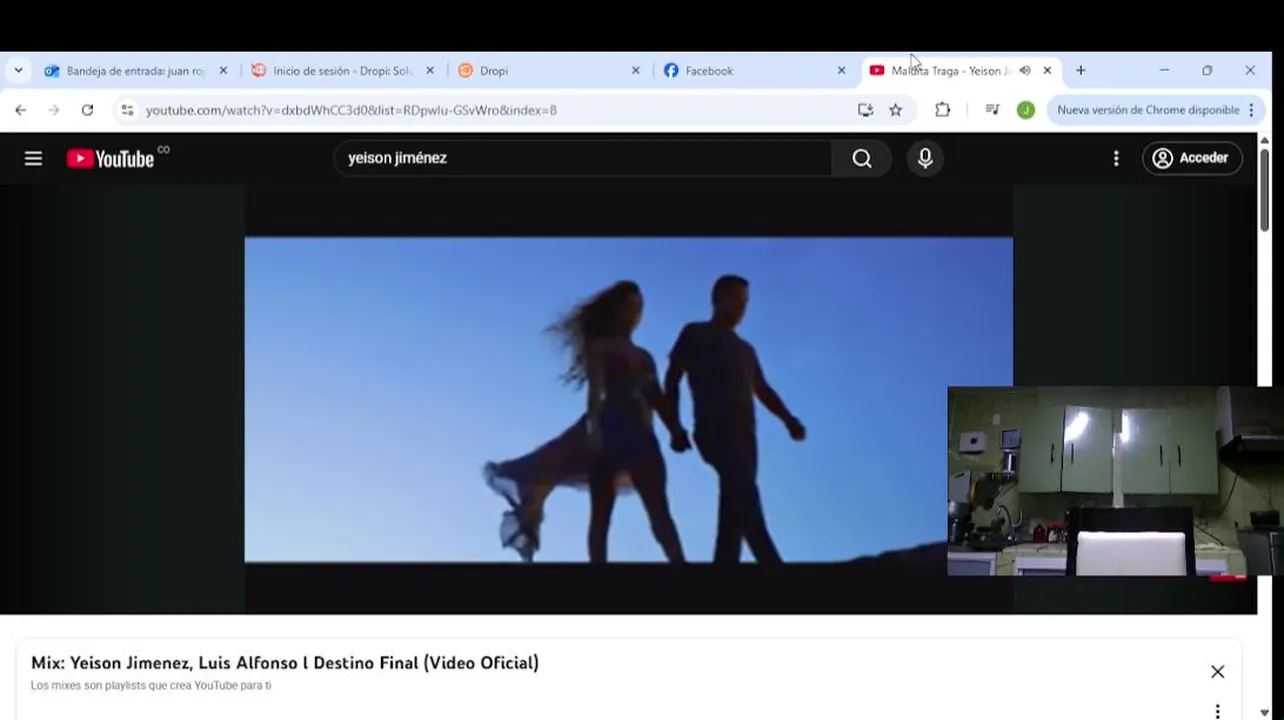
Task: Restore down the Chrome window
Action: (1207, 71)
